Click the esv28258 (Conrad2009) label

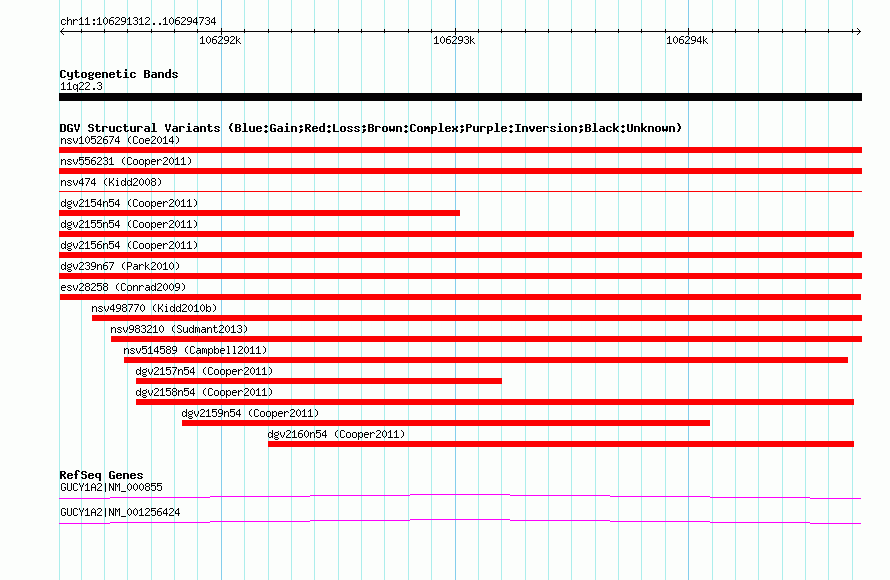click(123, 287)
